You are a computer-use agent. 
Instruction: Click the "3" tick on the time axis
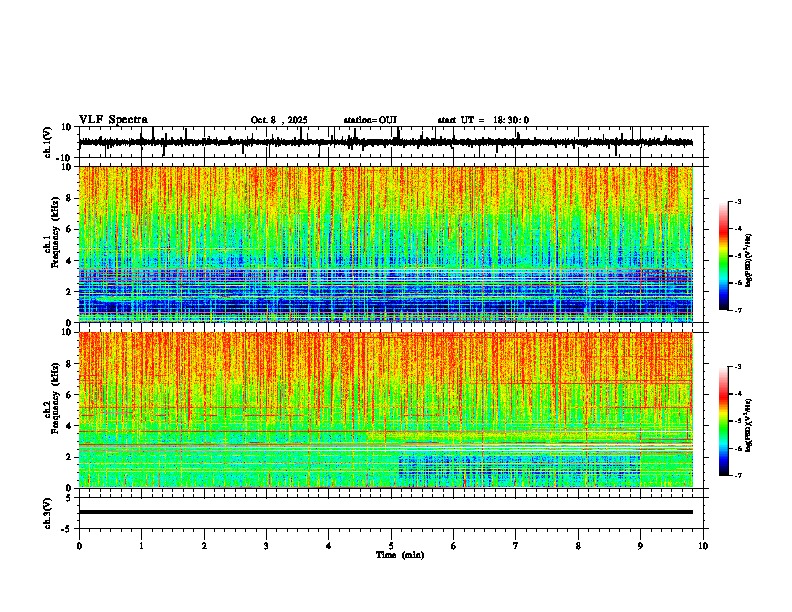tap(266, 546)
